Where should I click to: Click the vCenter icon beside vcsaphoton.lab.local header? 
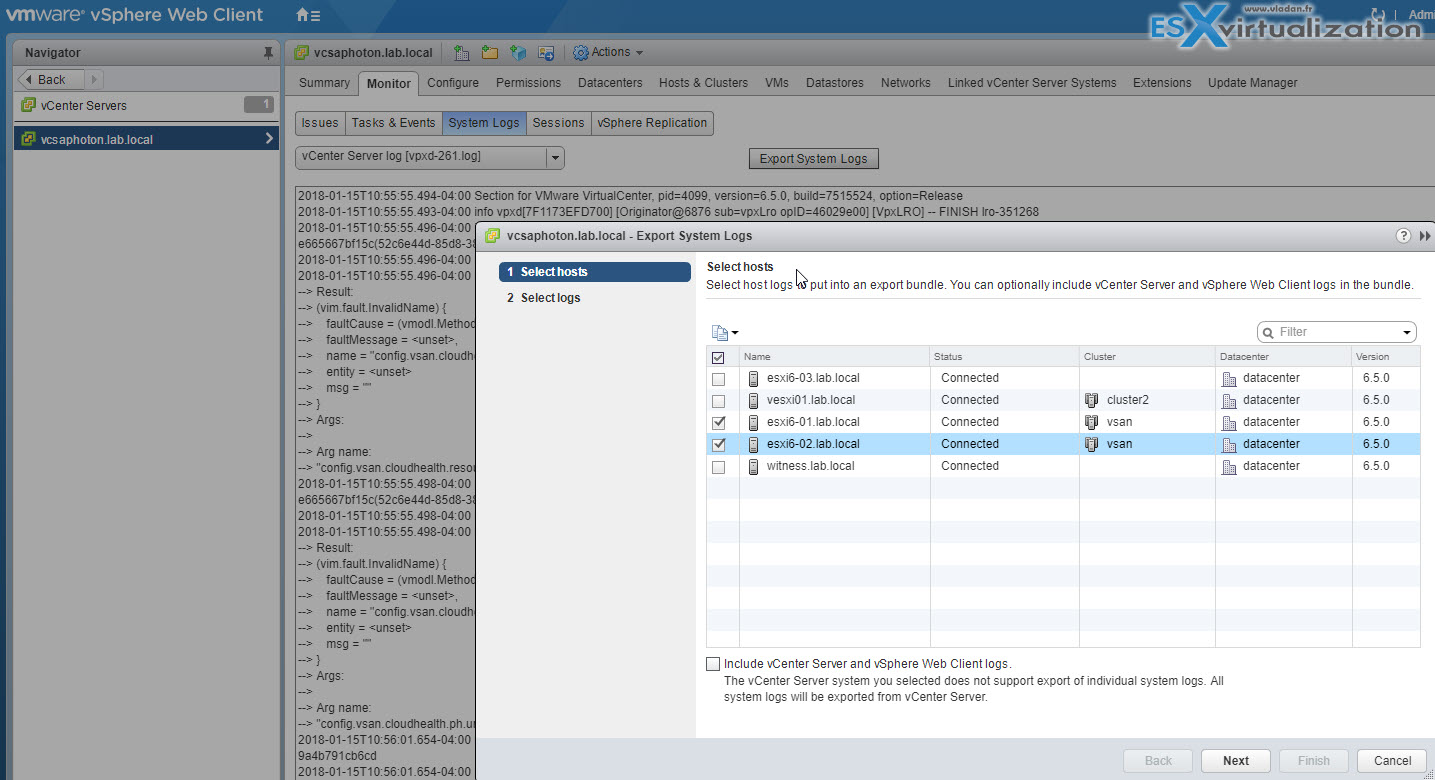tap(301, 52)
